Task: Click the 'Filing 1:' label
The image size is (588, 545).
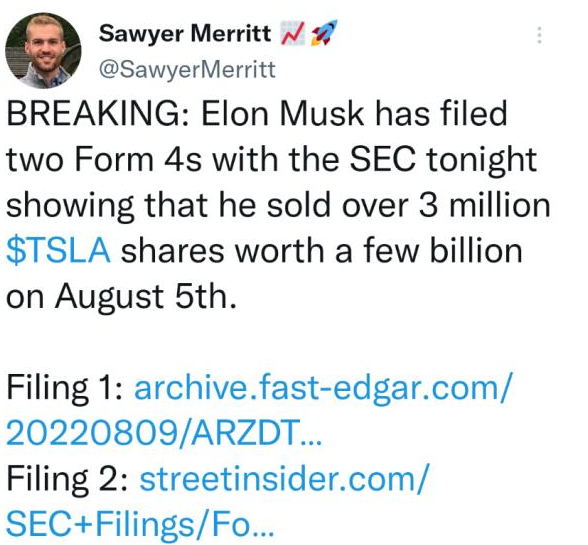Action: [65, 389]
